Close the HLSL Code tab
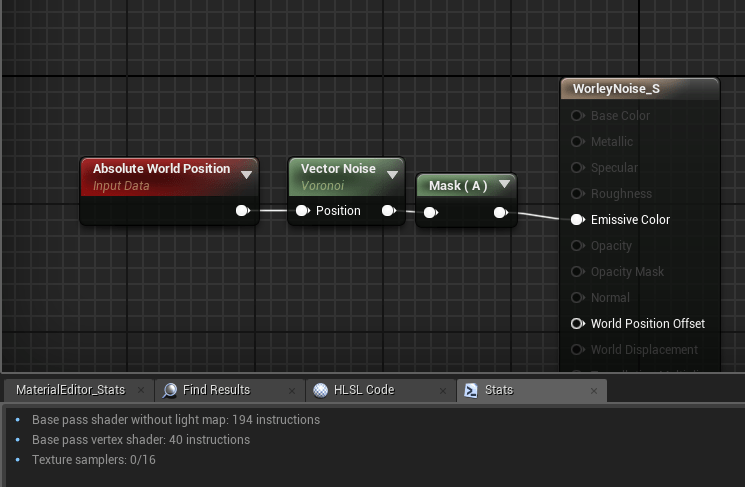 coord(445,390)
